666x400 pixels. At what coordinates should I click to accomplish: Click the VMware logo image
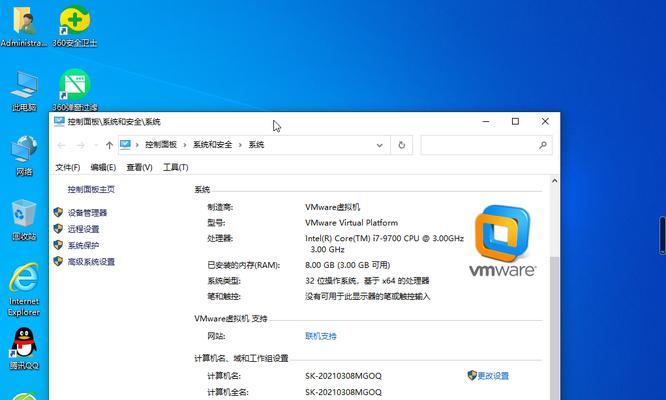[502, 241]
